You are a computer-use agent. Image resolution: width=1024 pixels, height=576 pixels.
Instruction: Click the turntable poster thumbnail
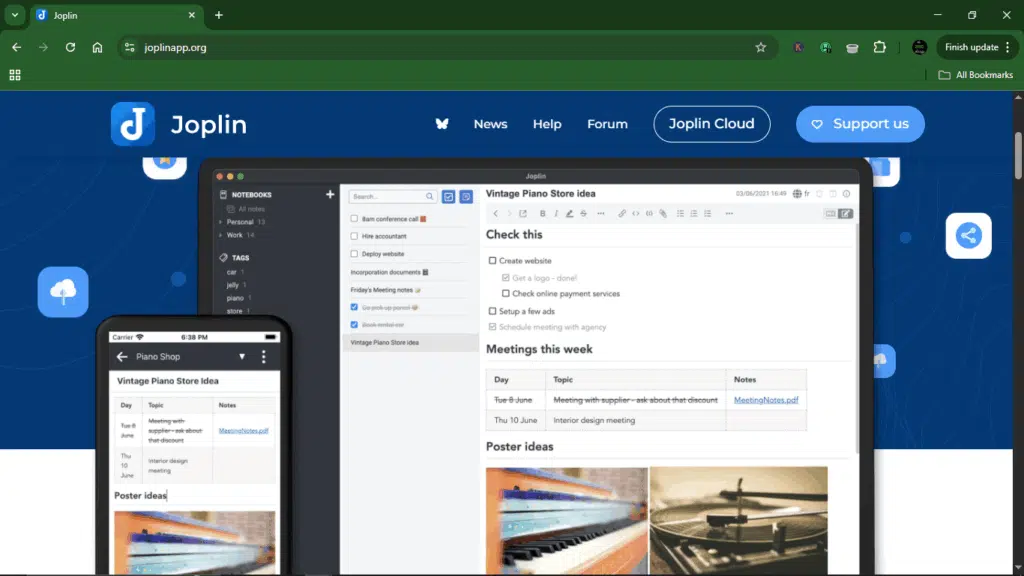click(739, 520)
